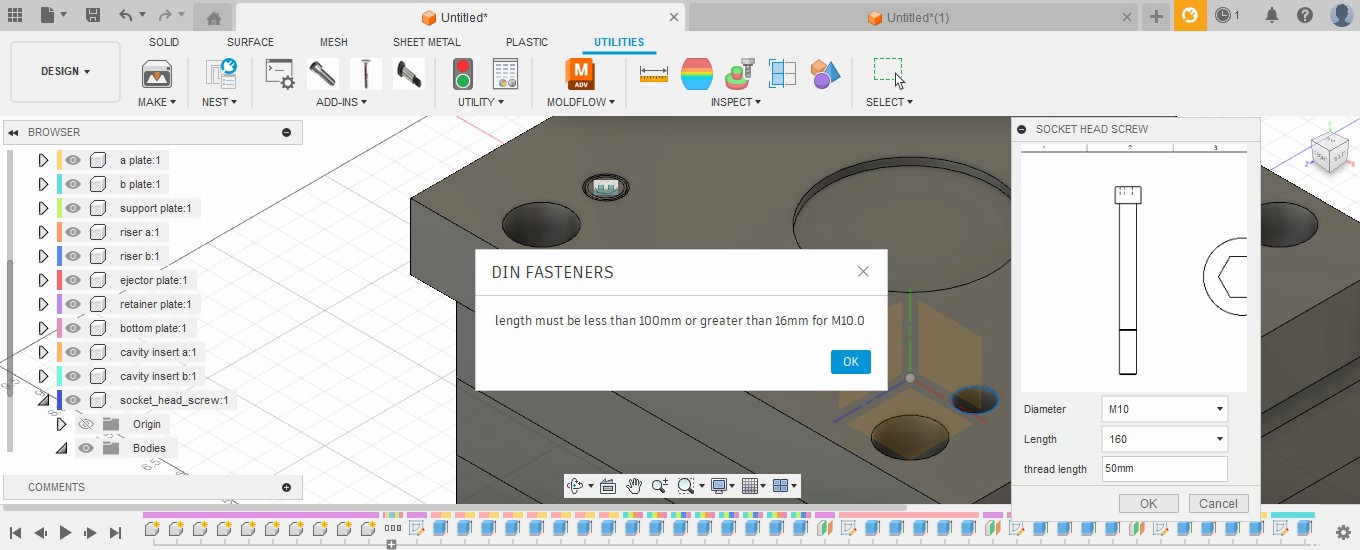Open the DESIGN workspace dropdown
The height and width of the screenshot is (550, 1360).
[65, 72]
